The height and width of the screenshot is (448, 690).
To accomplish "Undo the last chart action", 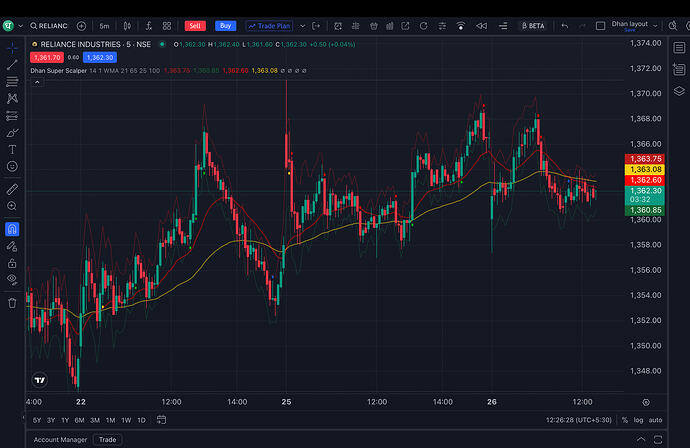I will 565,26.
